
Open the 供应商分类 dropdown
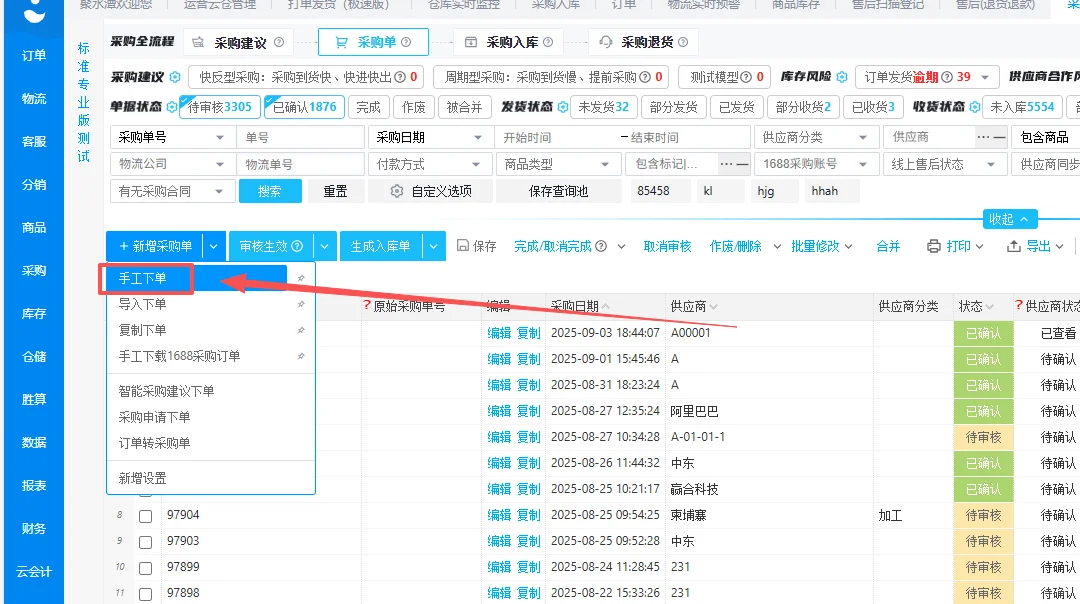tap(816, 137)
